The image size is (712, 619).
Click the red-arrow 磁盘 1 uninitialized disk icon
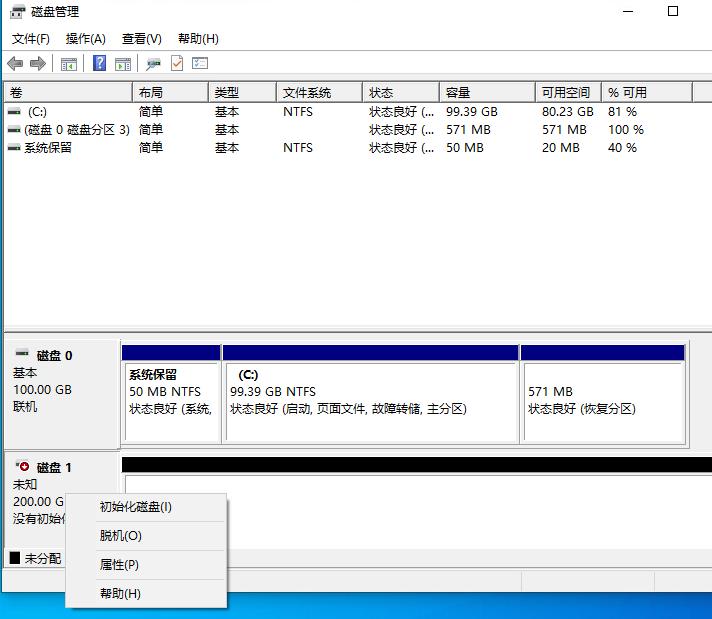[x=22, y=465]
